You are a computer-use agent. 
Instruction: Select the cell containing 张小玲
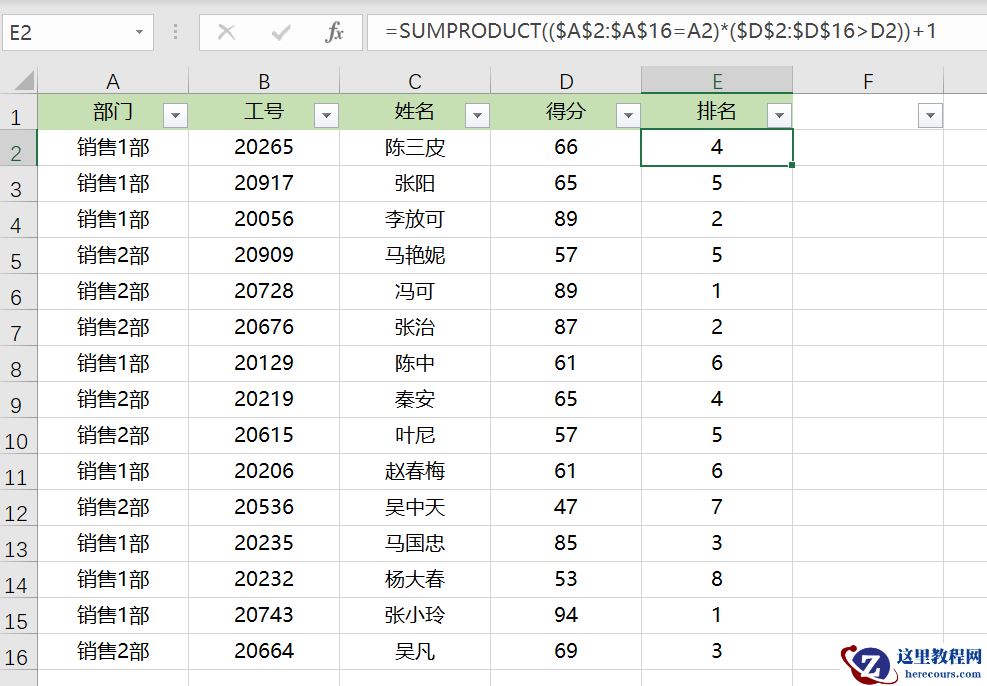(x=415, y=616)
